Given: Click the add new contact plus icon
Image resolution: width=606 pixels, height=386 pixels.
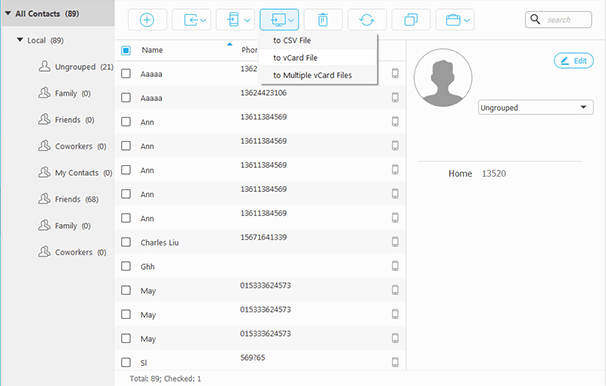Looking at the screenshot, I should pyautogui.click(x=147, y=20).
